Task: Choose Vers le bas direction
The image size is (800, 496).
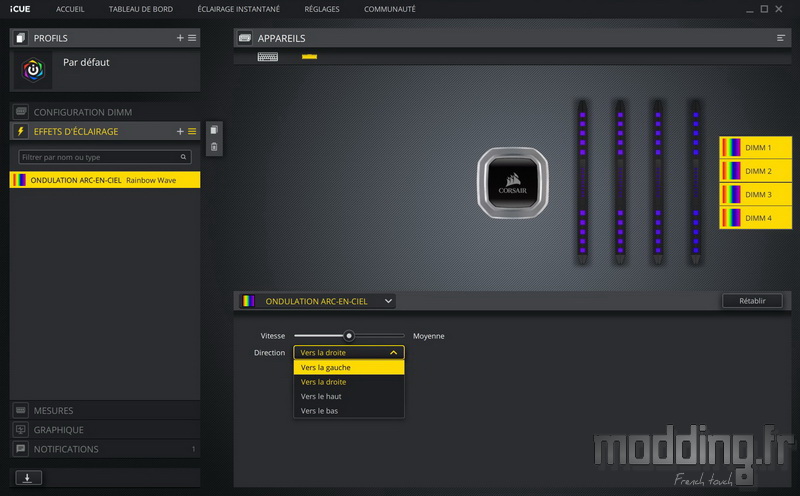Action: (349, 411)
